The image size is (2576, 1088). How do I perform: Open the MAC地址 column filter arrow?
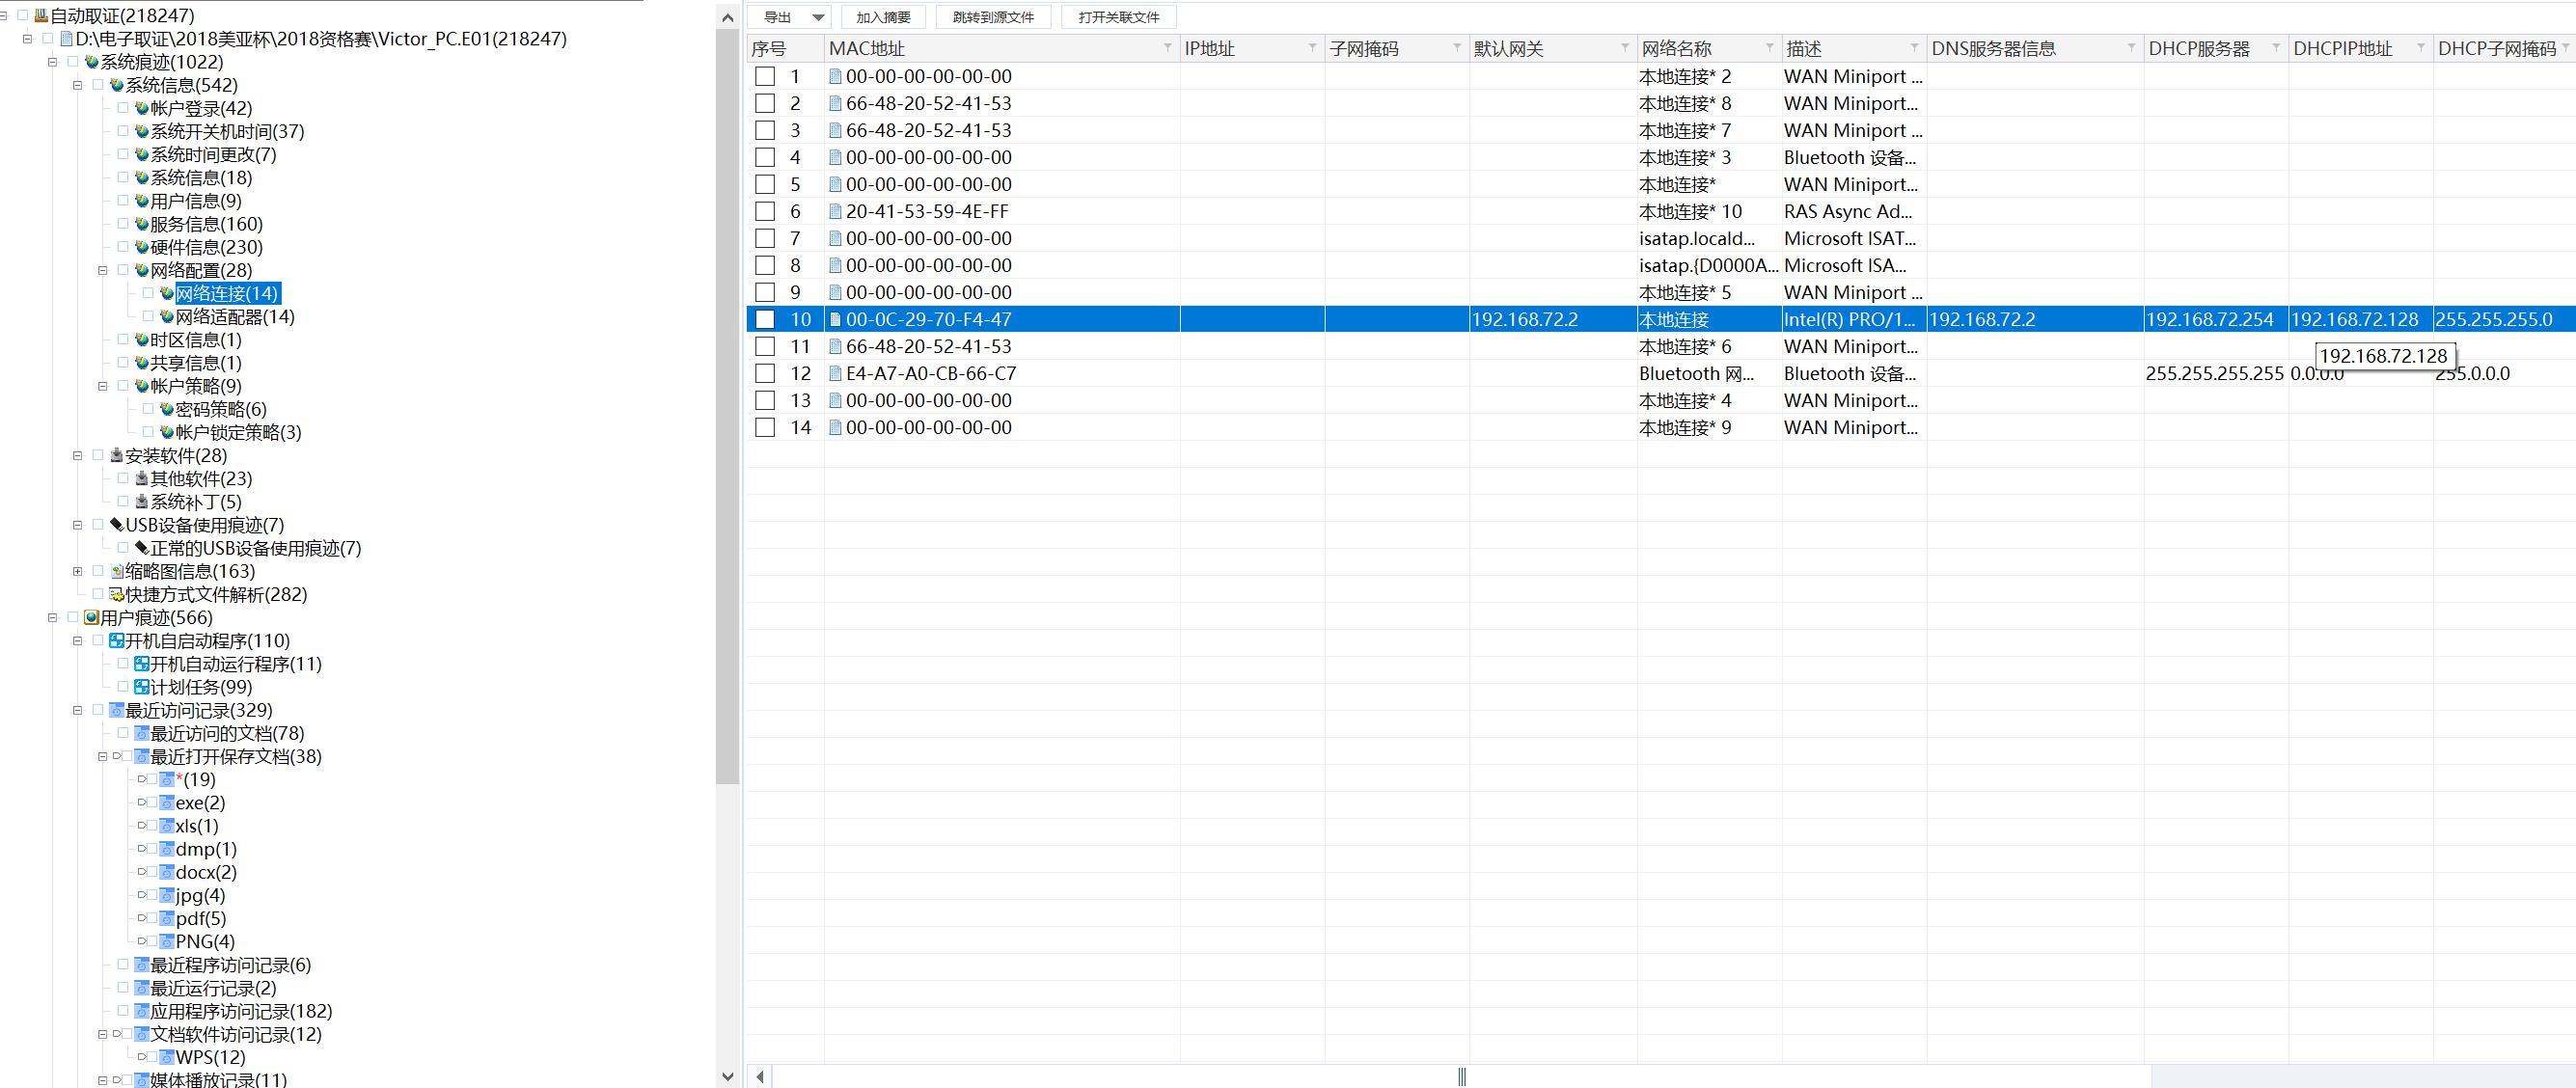click(1167, 48)
